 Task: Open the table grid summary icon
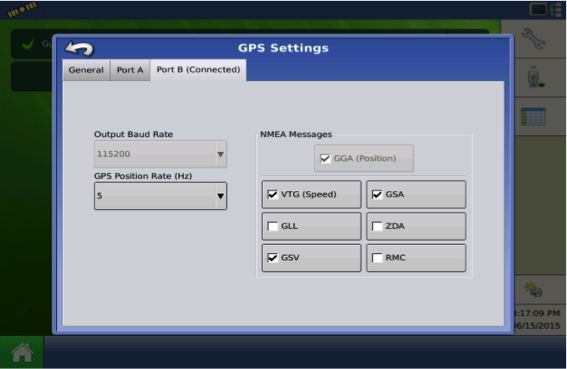coord(533,116)
